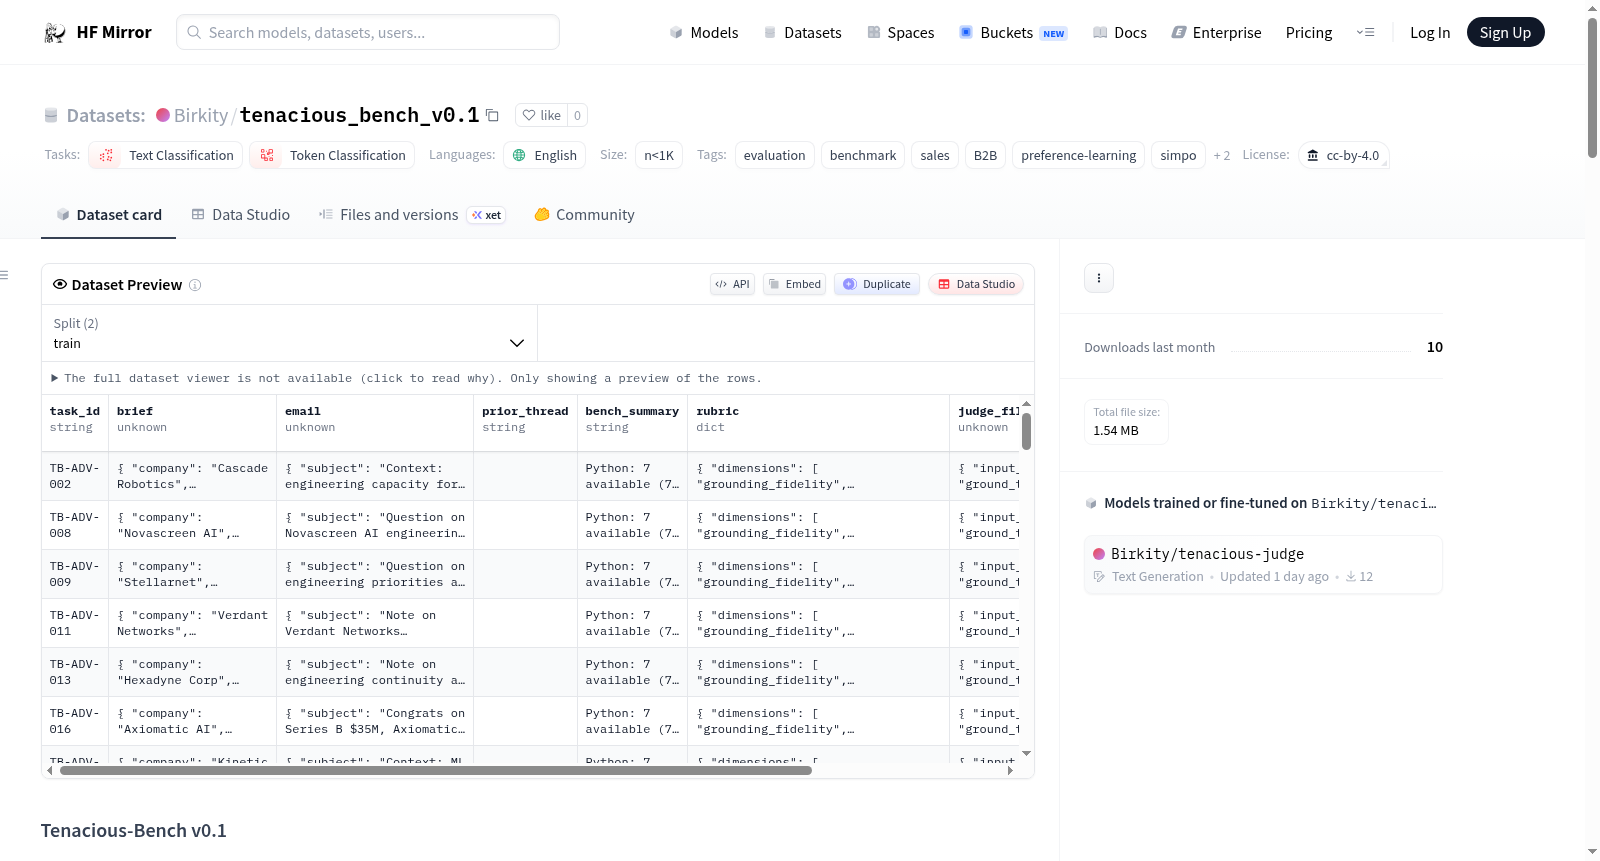Click the Dataset Preview eye icon
The image size is (1600, 861).
pyautogui.click(x=60, y=284)
